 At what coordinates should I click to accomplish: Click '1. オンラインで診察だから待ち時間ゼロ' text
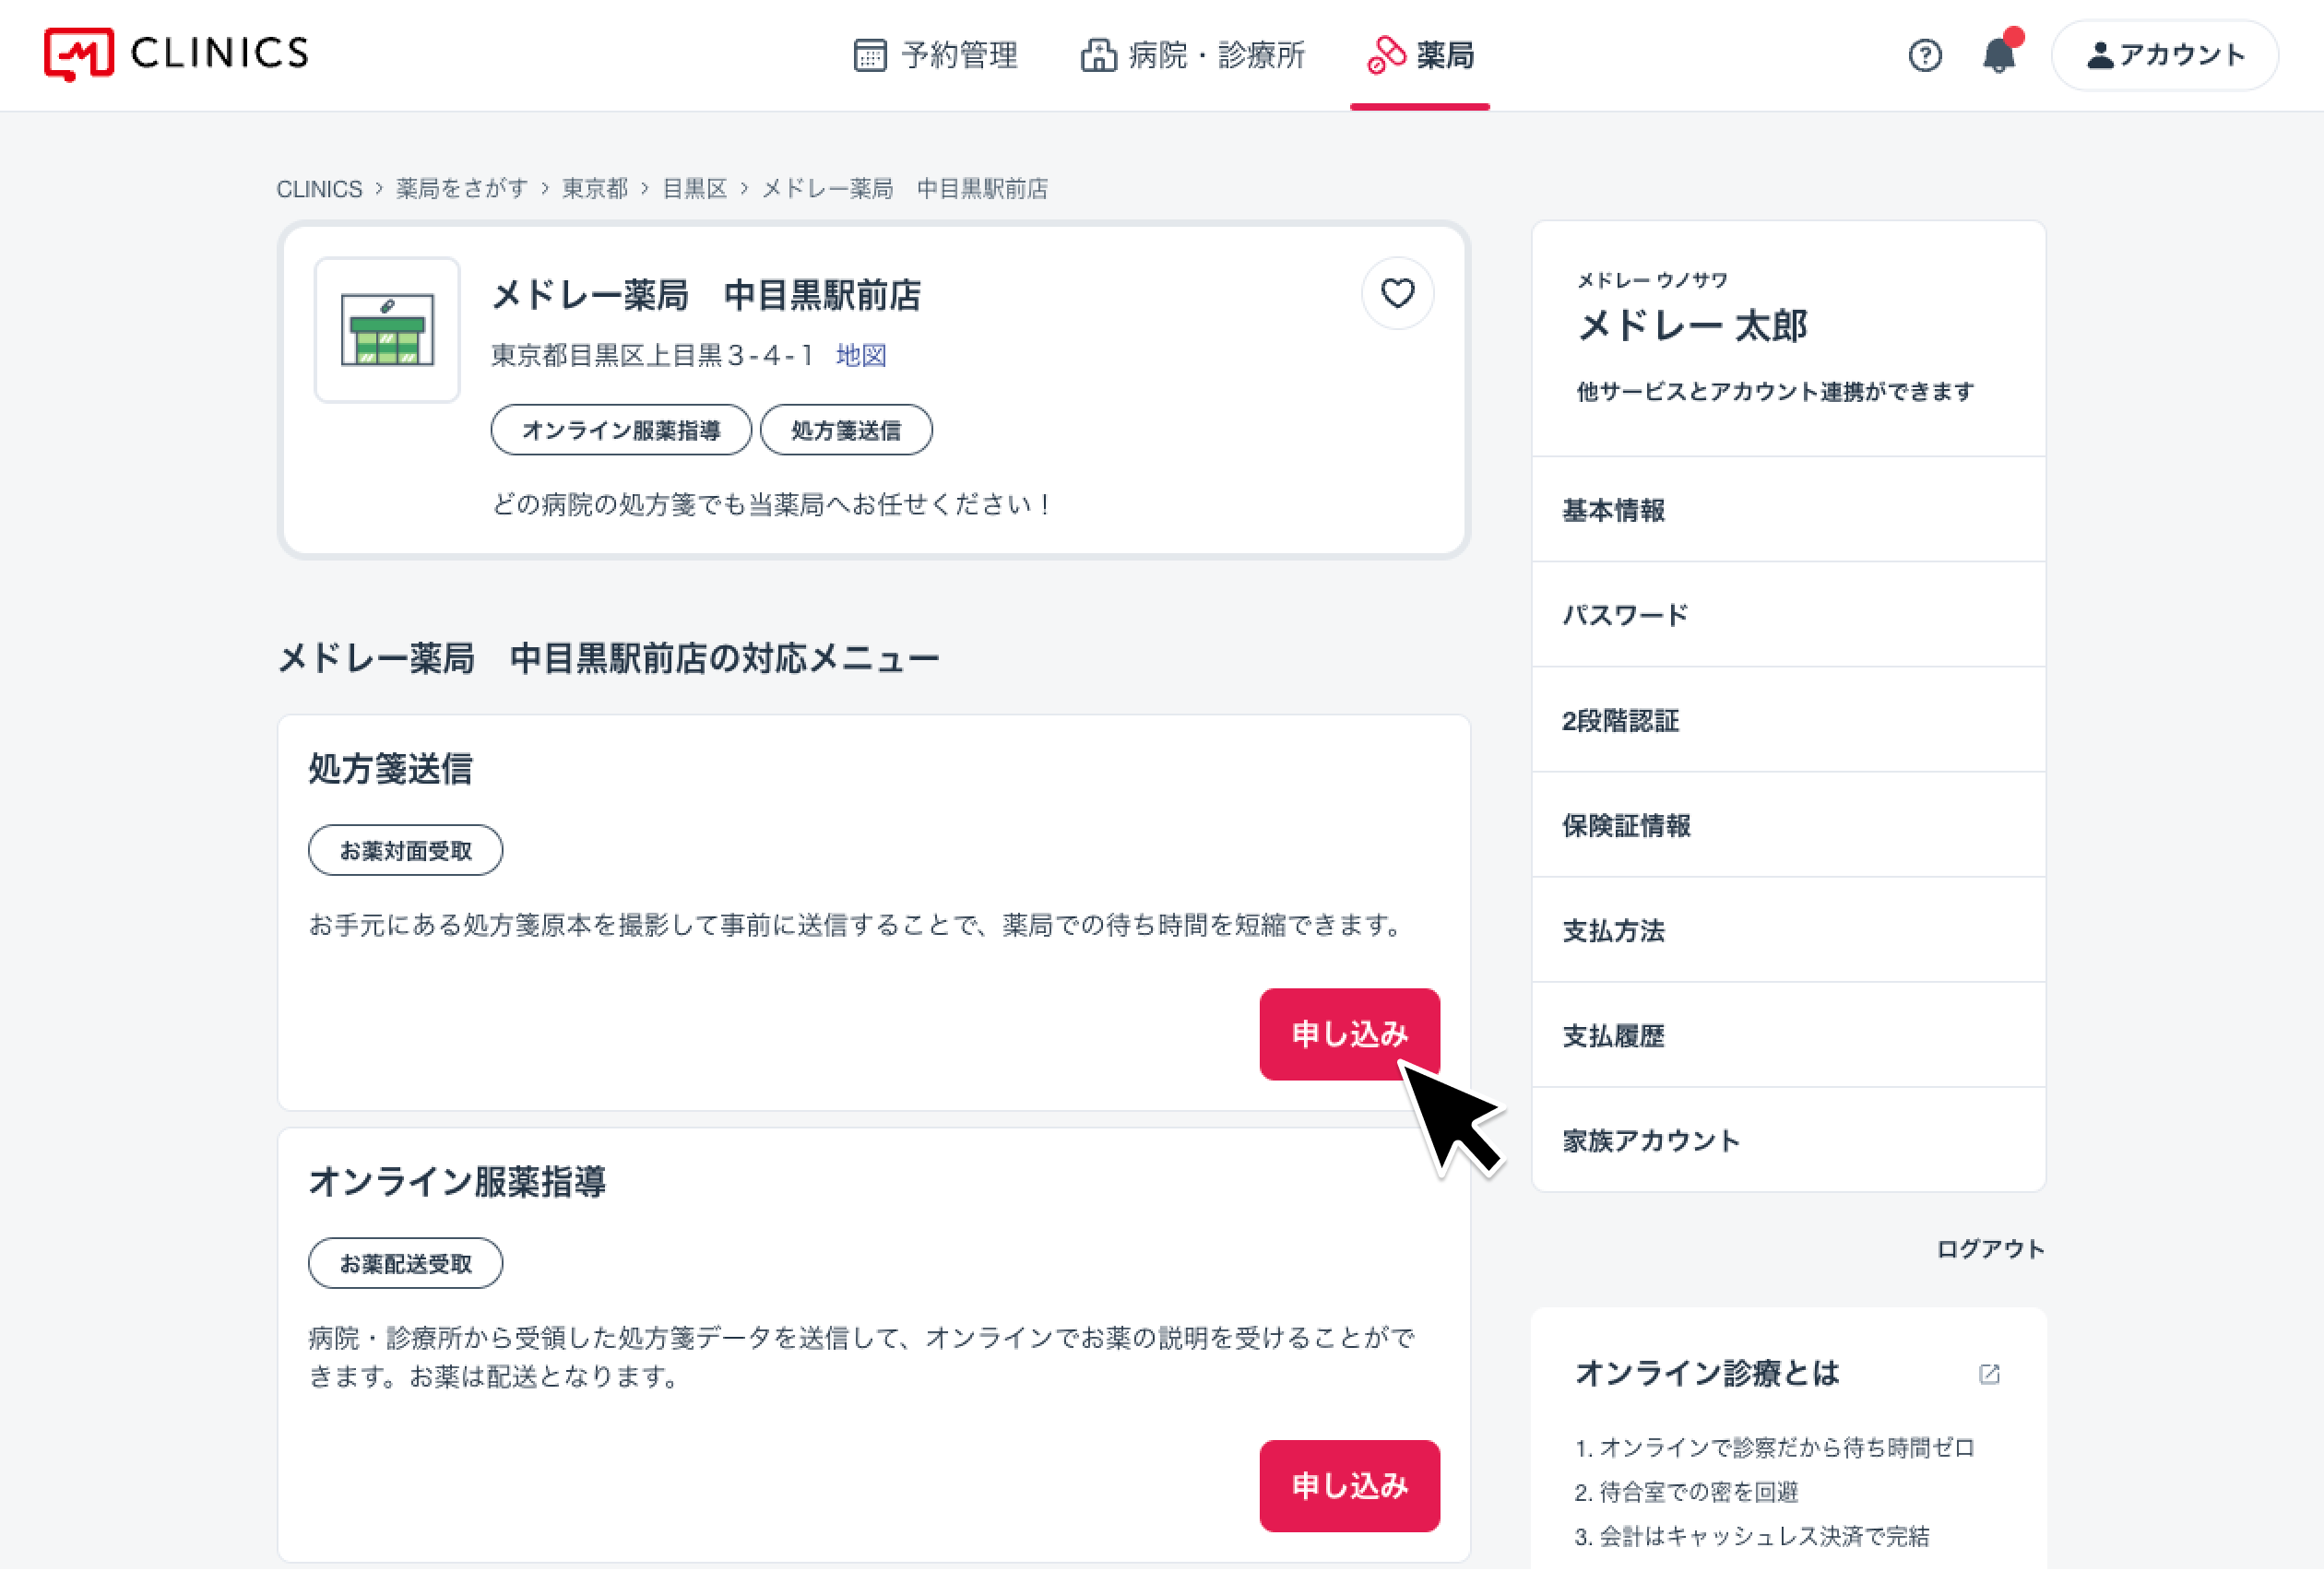point(1774,1448)
